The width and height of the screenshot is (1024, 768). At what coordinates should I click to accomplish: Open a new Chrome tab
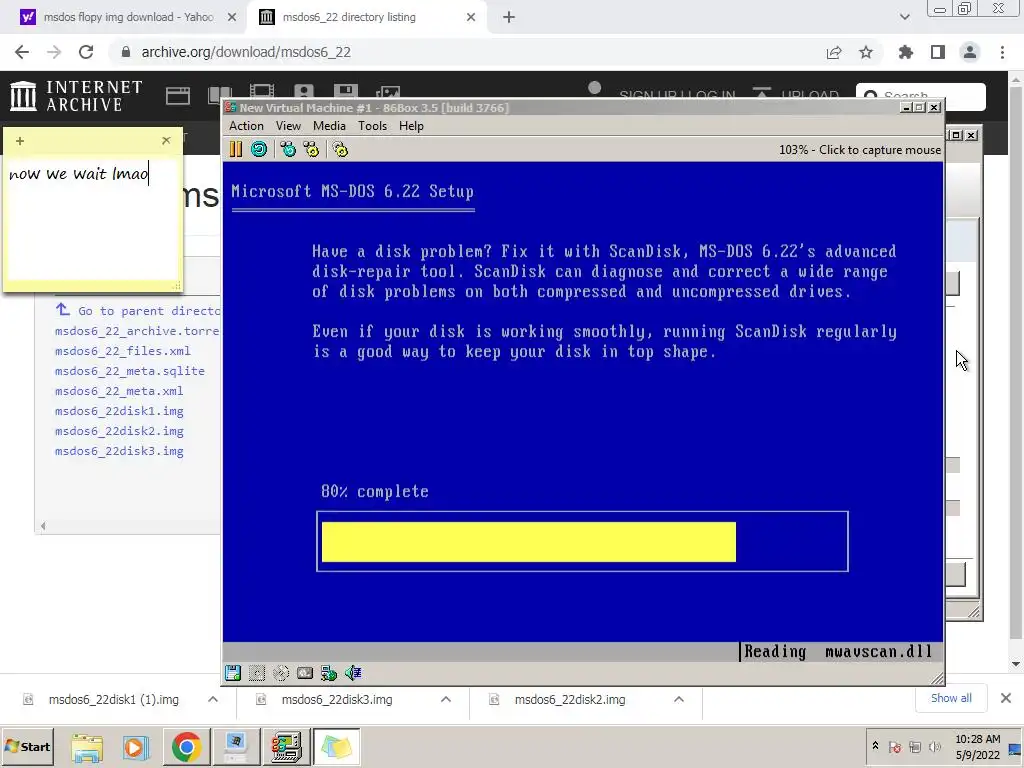point(509,17)
